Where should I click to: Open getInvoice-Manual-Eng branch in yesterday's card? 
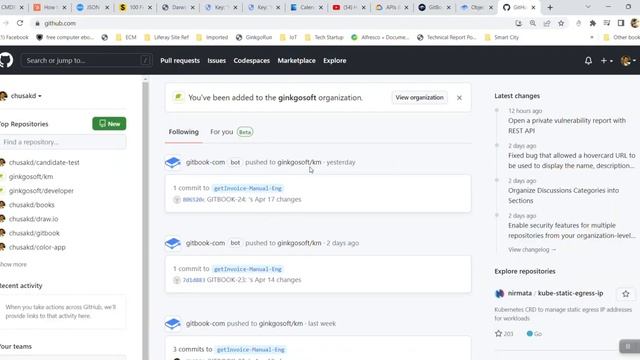point(248,188)
